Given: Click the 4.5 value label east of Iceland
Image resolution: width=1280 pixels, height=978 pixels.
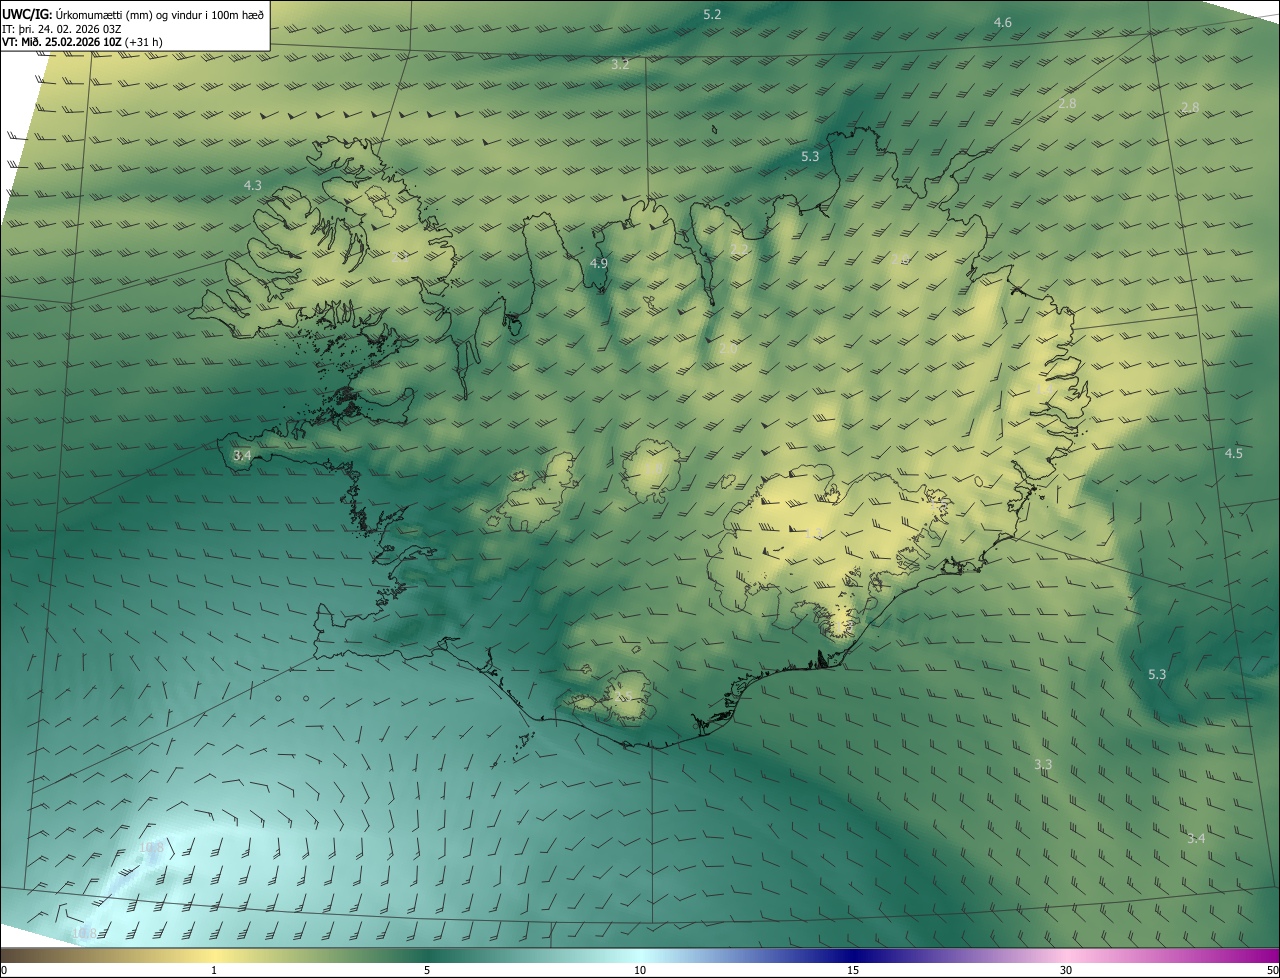Looking at the screenshot, I should coord(1234,454).
